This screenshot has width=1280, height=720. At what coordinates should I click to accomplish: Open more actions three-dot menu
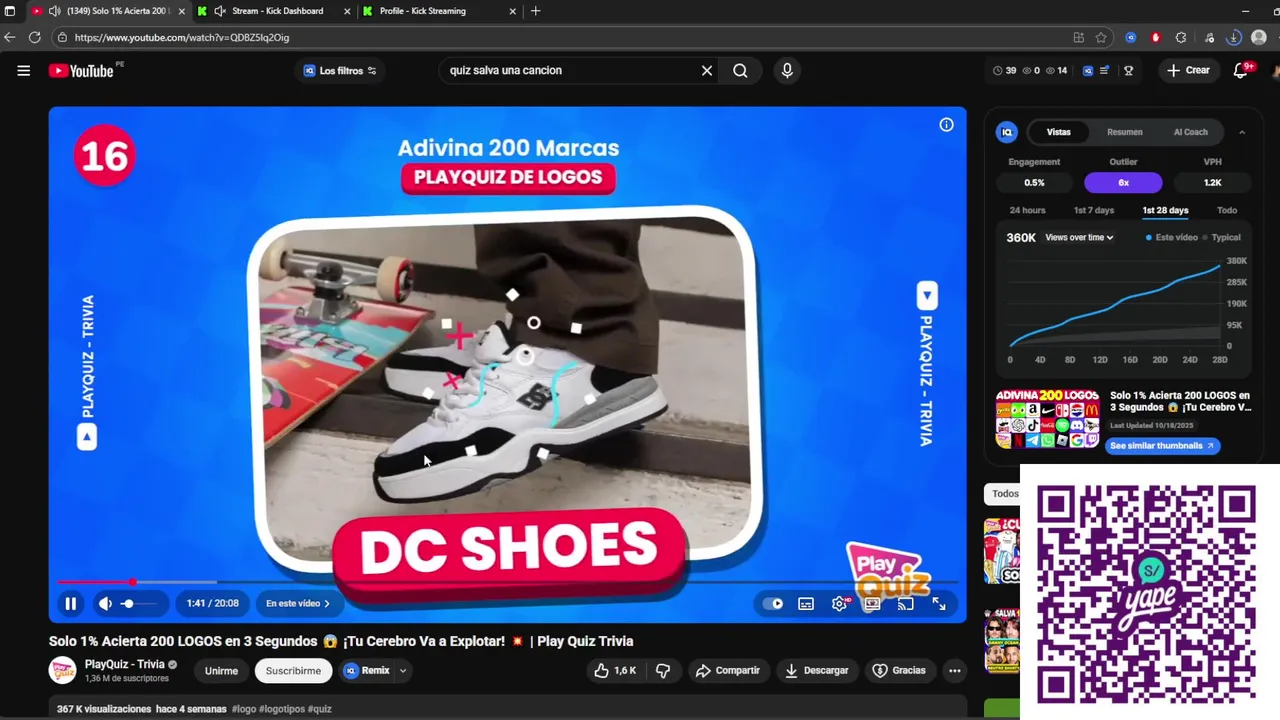click(x=955, y=671)
